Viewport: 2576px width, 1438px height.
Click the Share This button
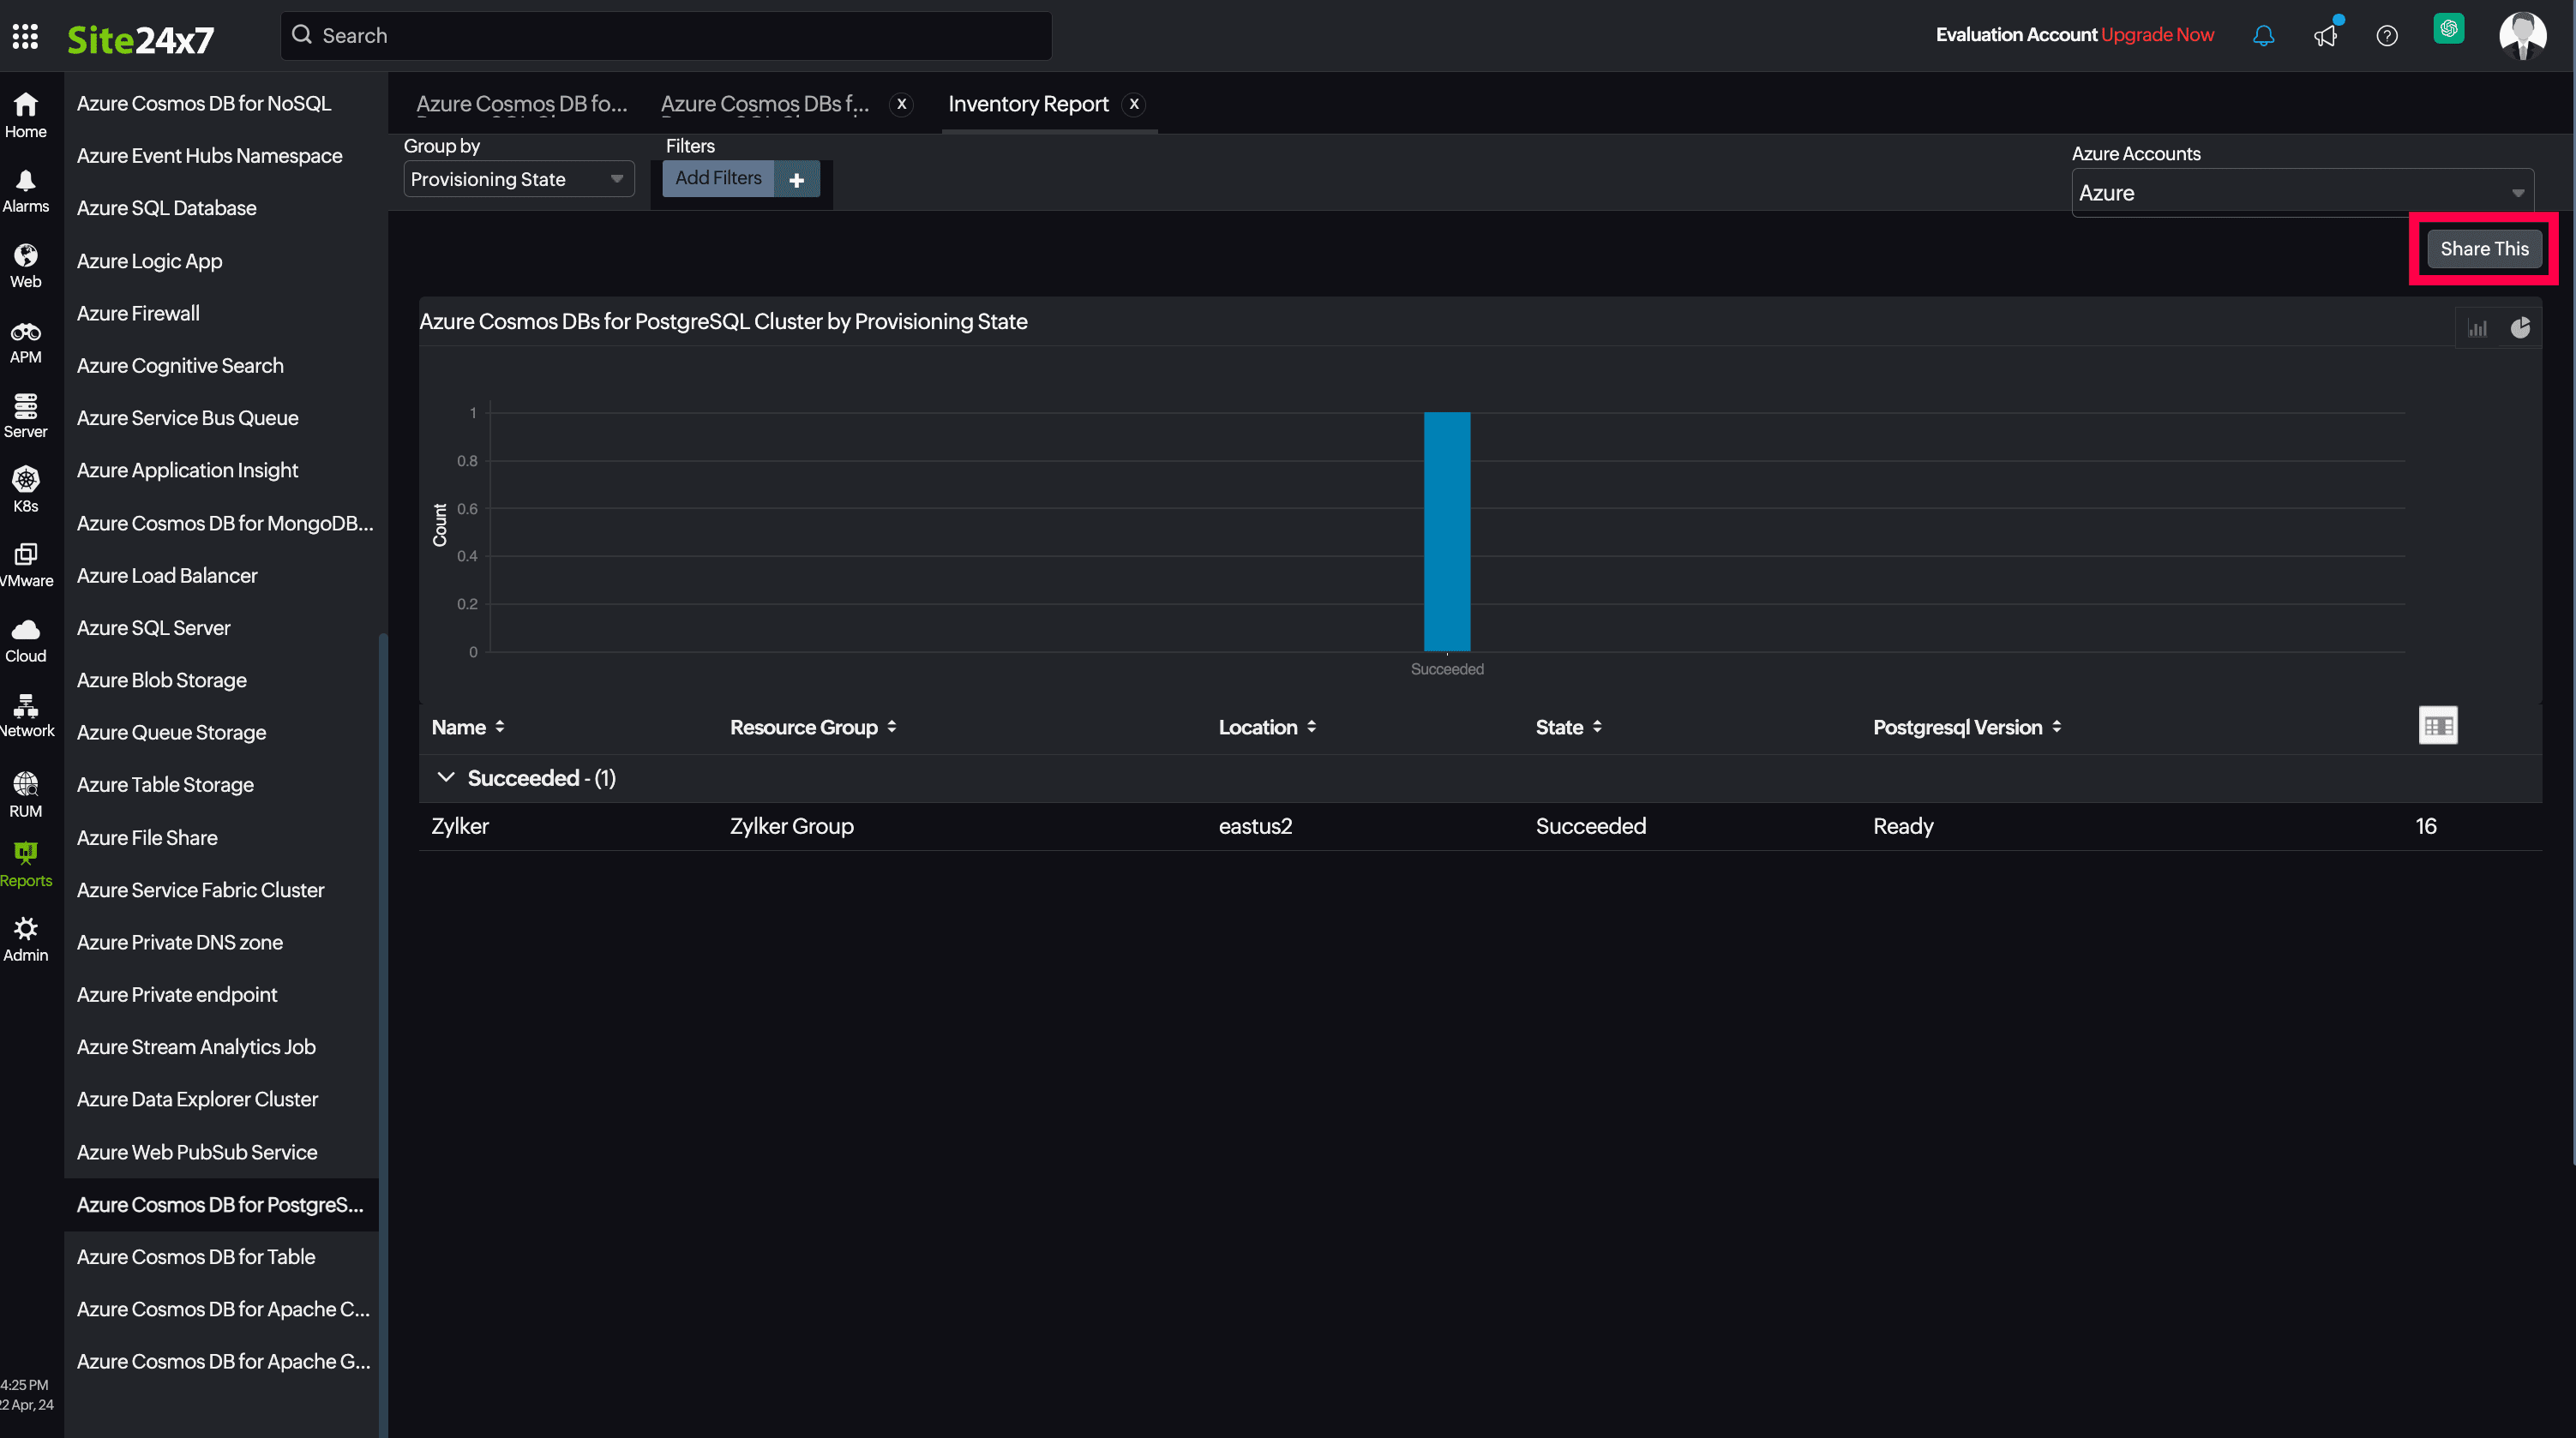point(2484,248)
